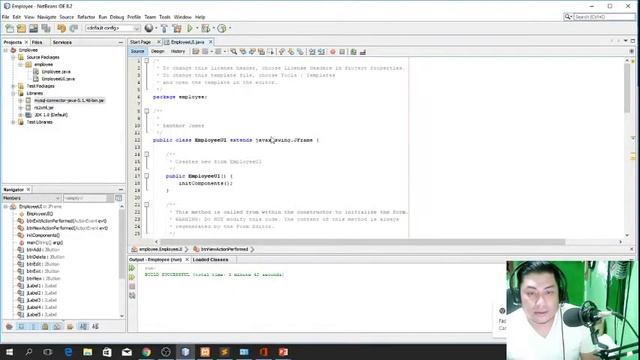Click the Search field at top right
Image resolution: width=640 pixels, height=360 pixels.
tap(604, 17)
